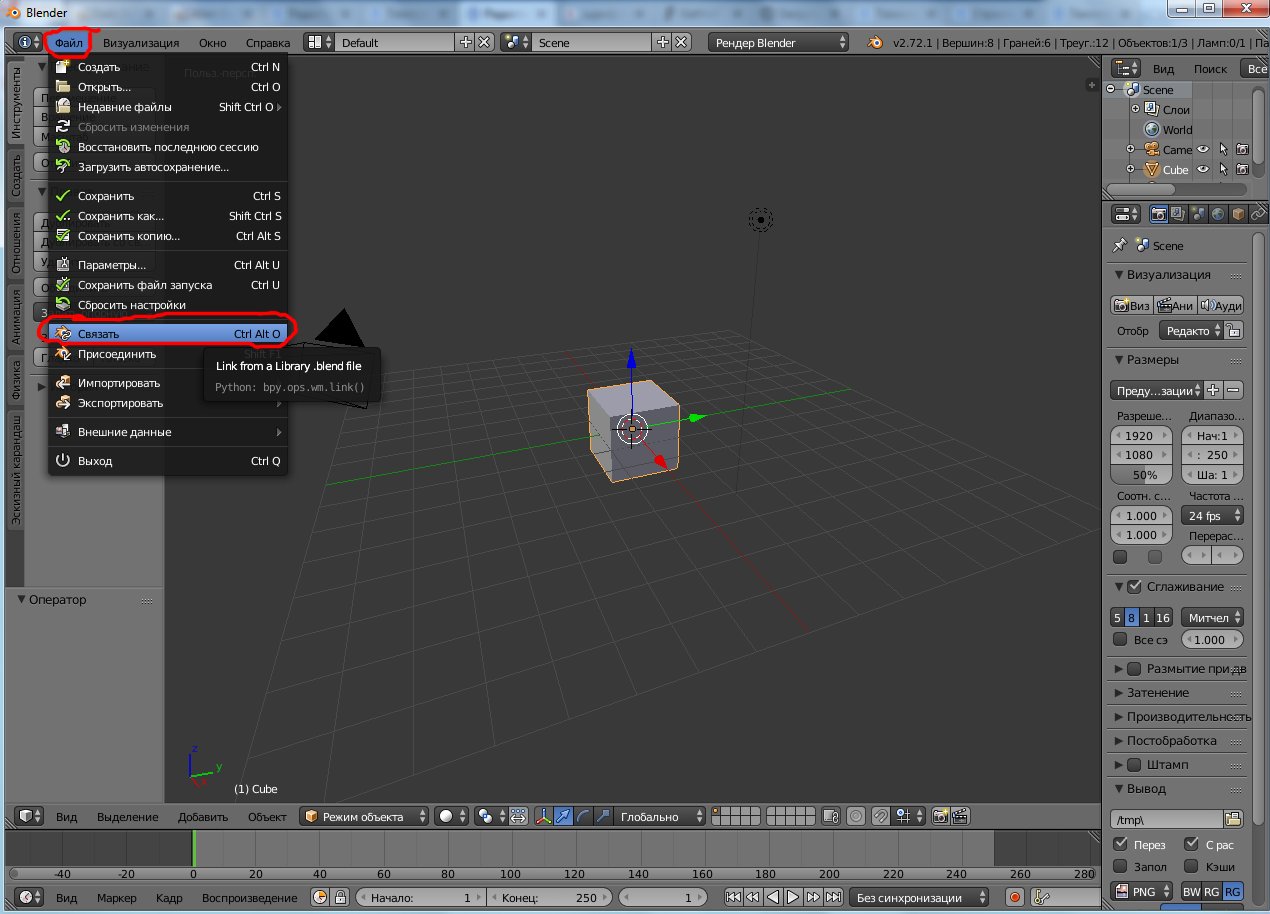1270x914 pixels.
Task: Click the record auto-keyframe red button
Action: tap(1015, 897)
